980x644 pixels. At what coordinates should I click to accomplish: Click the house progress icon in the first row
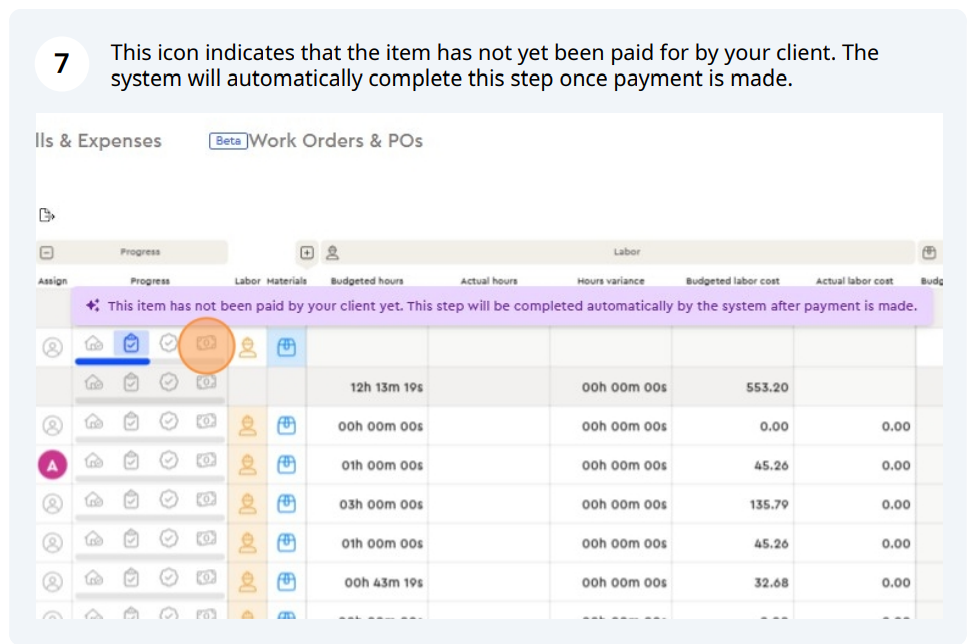click(94, 344)
